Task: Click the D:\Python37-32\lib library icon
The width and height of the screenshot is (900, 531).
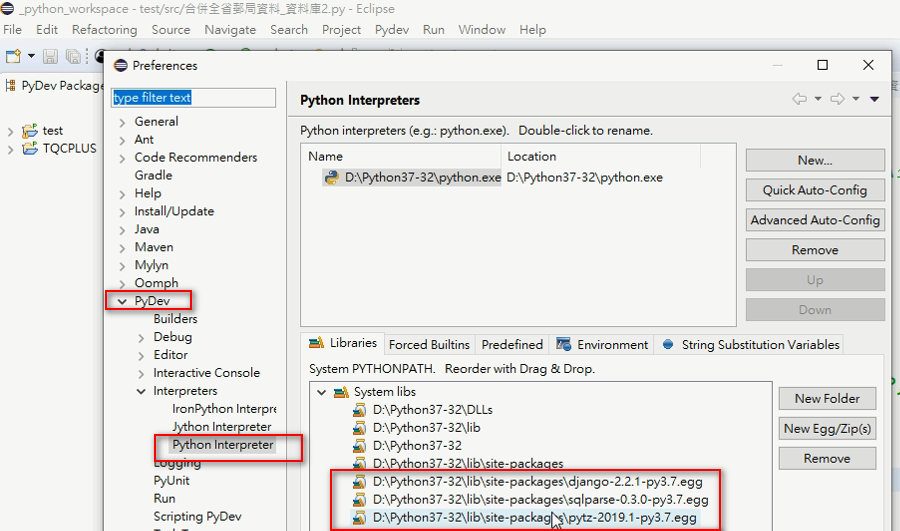Action: 359,428
